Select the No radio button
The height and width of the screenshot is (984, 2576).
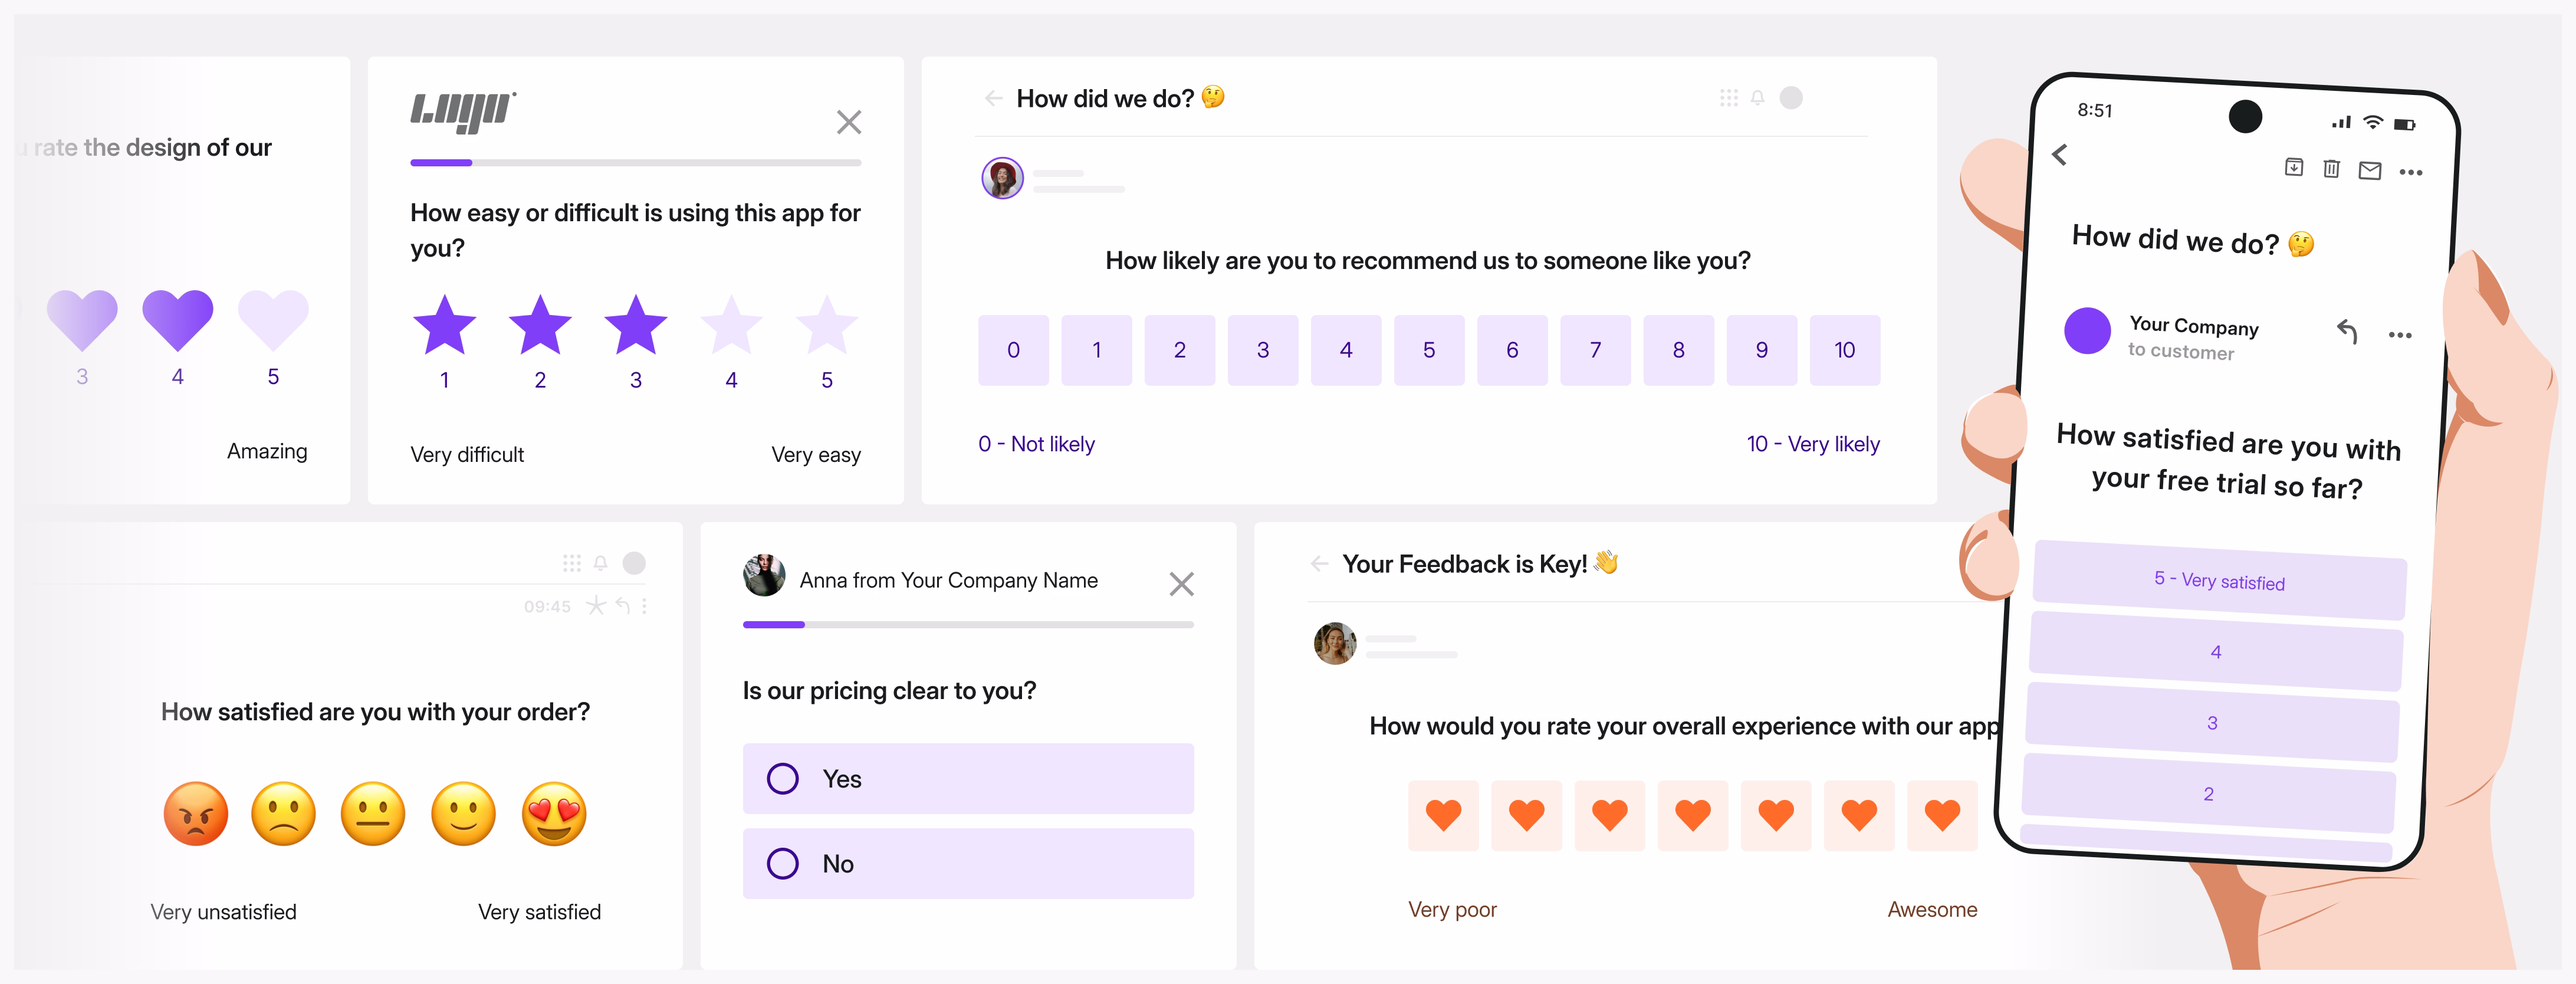782,863
